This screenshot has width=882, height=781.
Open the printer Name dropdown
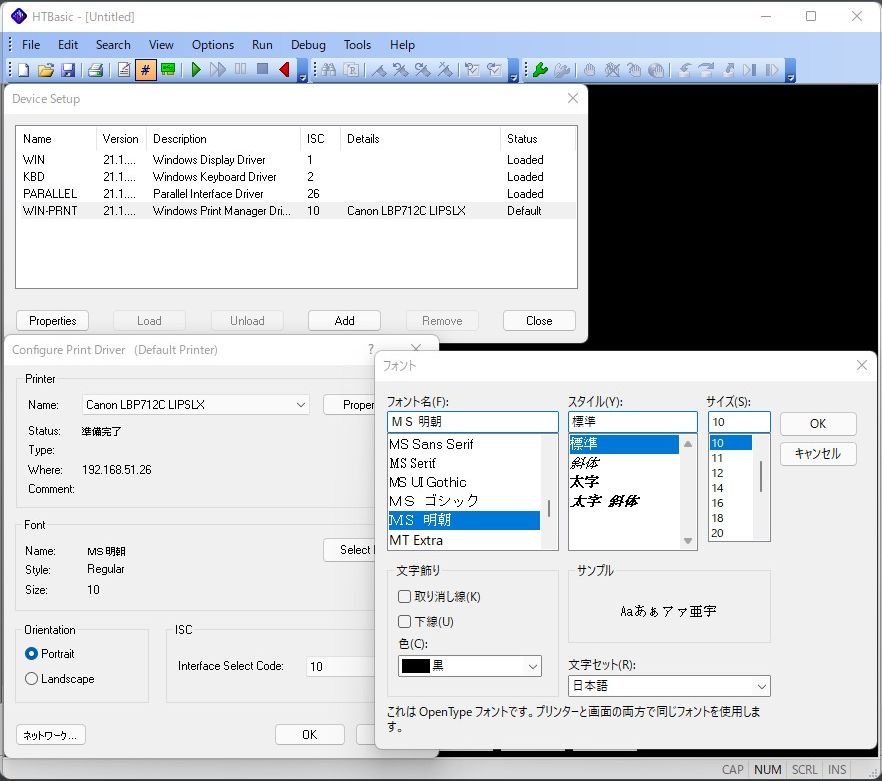tap(196, 405)
